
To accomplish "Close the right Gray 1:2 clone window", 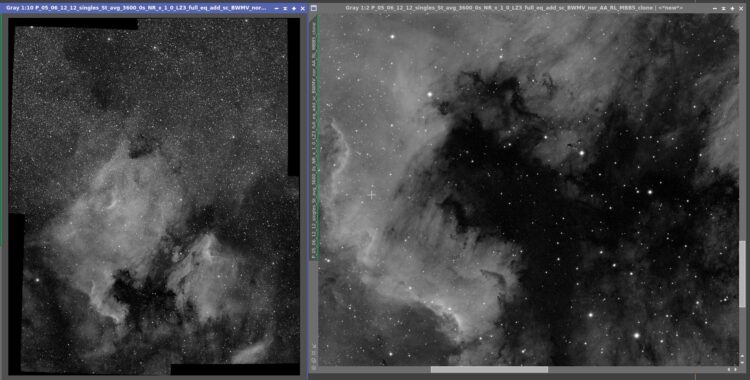I will tap(741, 9).
